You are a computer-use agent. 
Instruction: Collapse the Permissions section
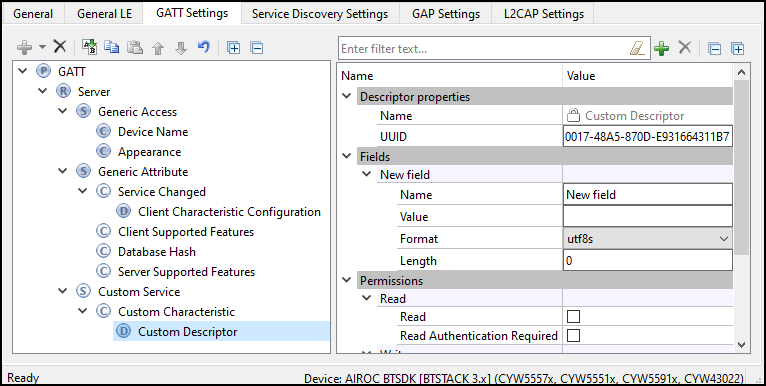[347, 280]
